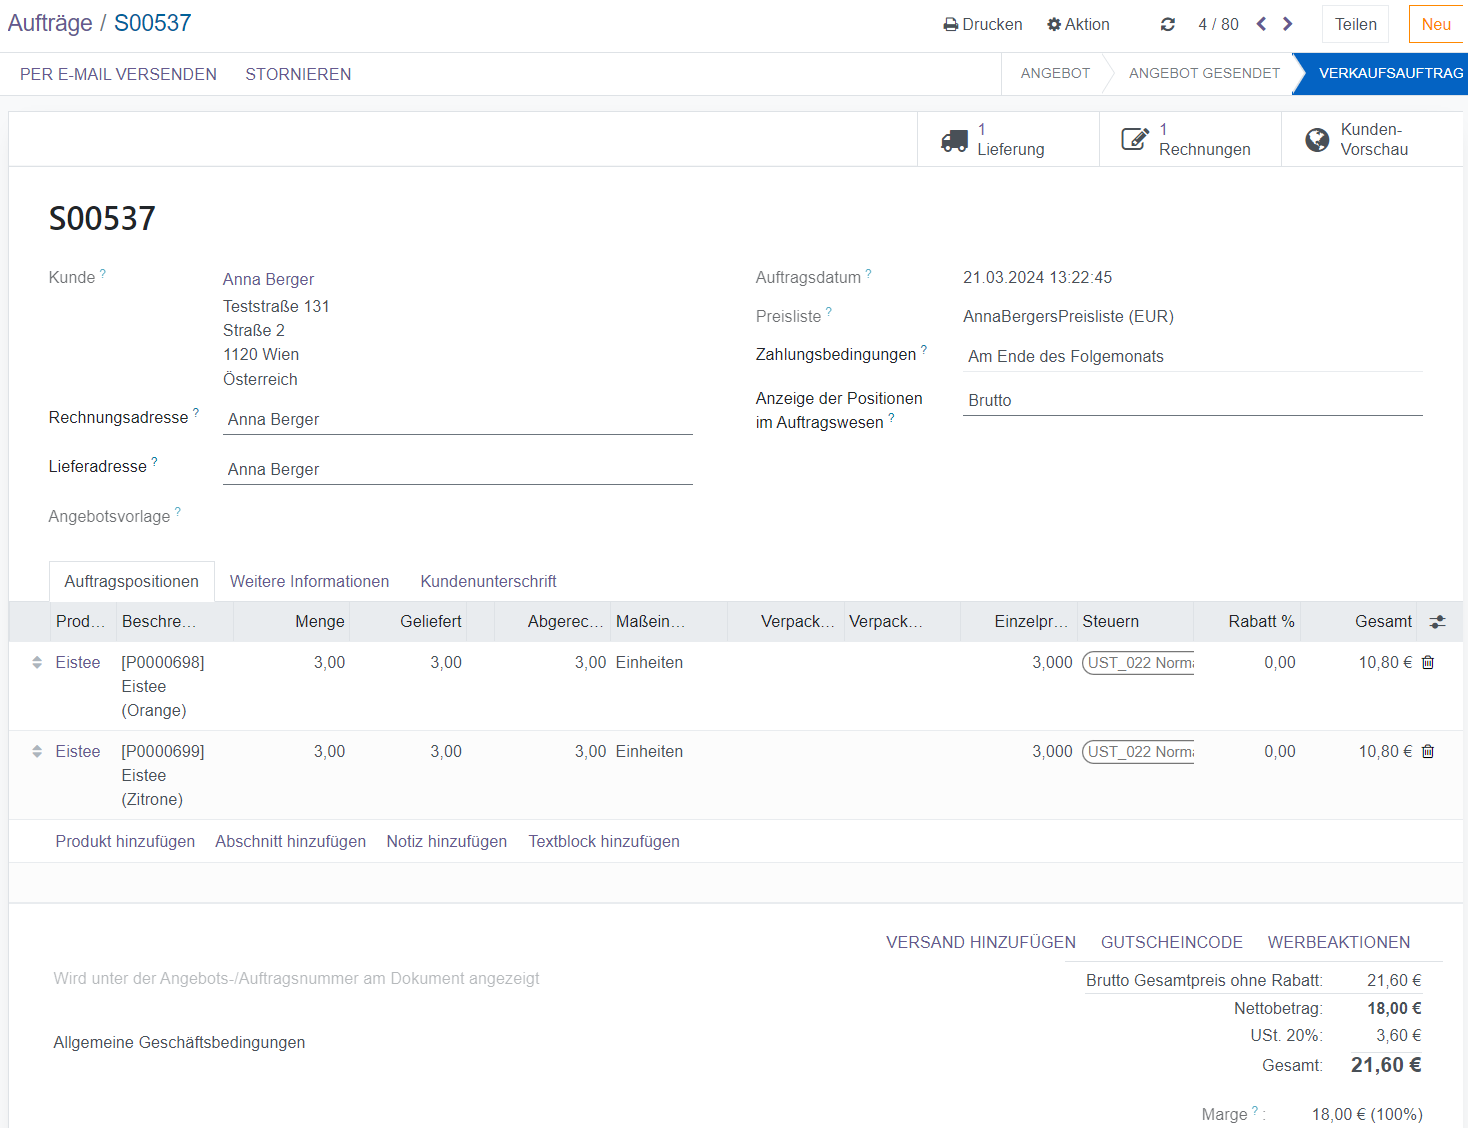Image resolution: width=1468 pixels, height=1128 pixels.
Task: Delete the Eistee Zitrone line with trash icon
Action: [x=1428, y=752]
